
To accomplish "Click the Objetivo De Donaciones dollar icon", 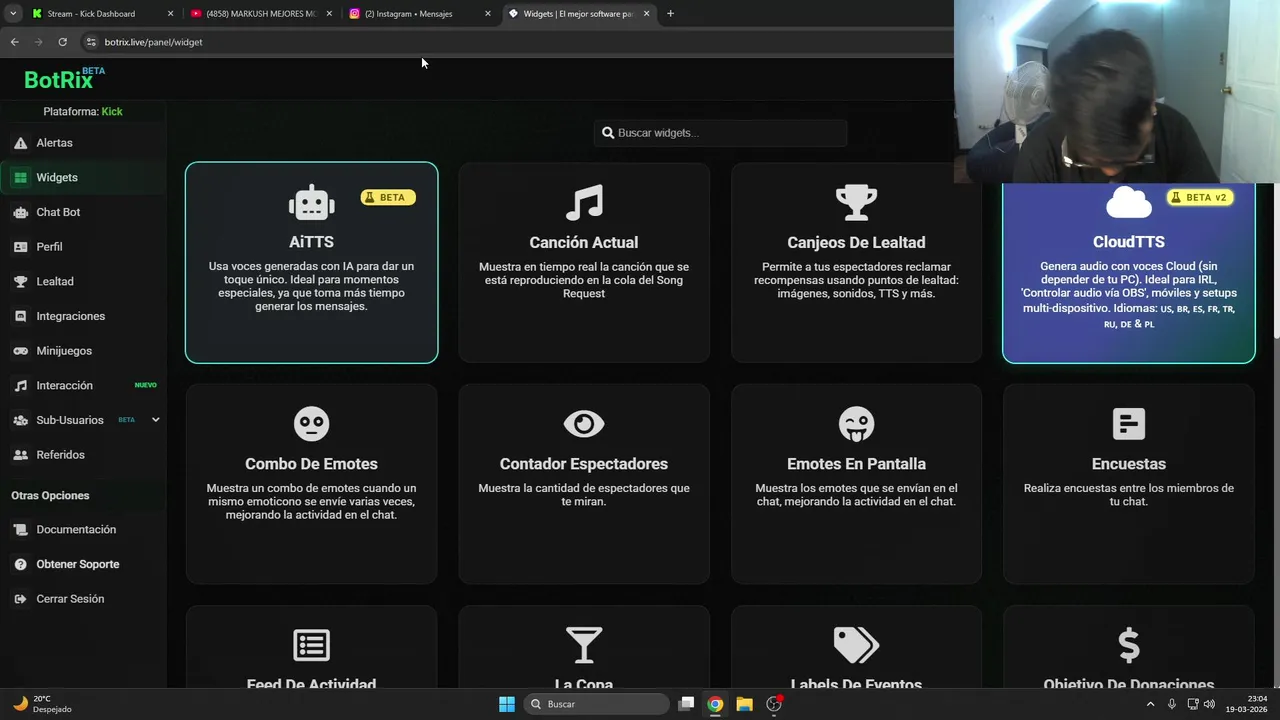I will [x=1129, y=645].
